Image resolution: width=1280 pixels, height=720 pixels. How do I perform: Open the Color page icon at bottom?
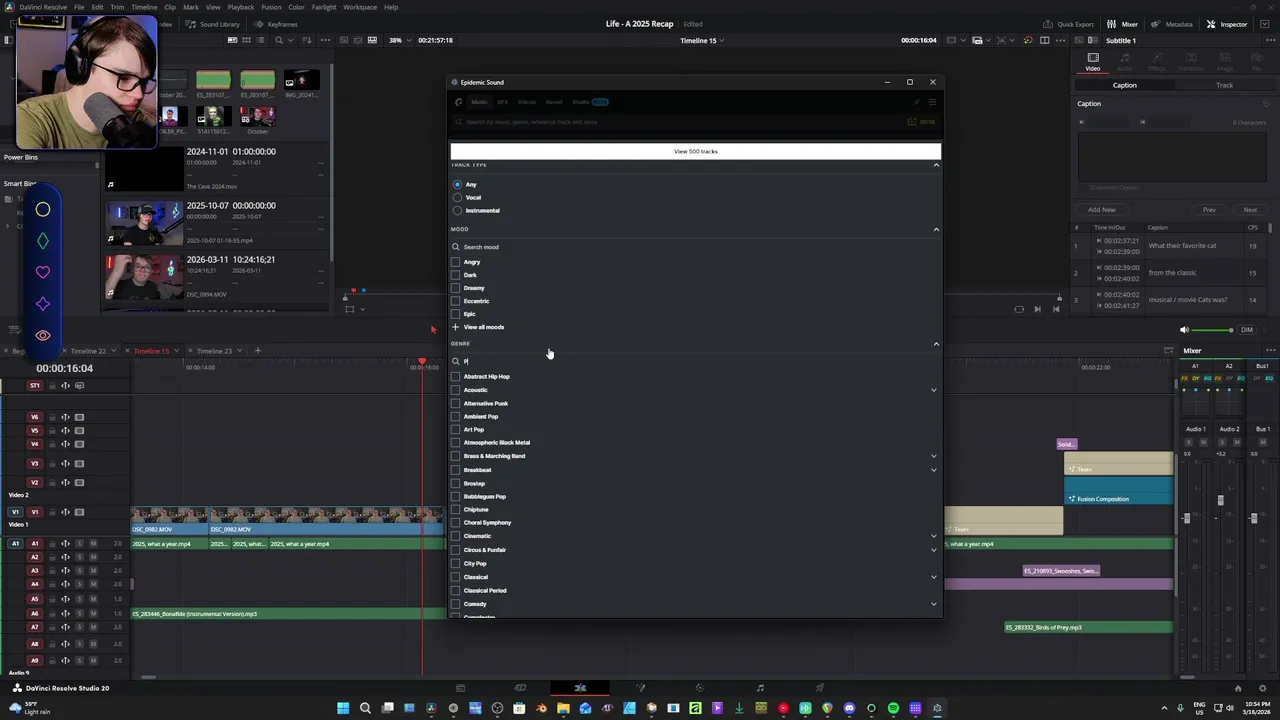[700, 688]
